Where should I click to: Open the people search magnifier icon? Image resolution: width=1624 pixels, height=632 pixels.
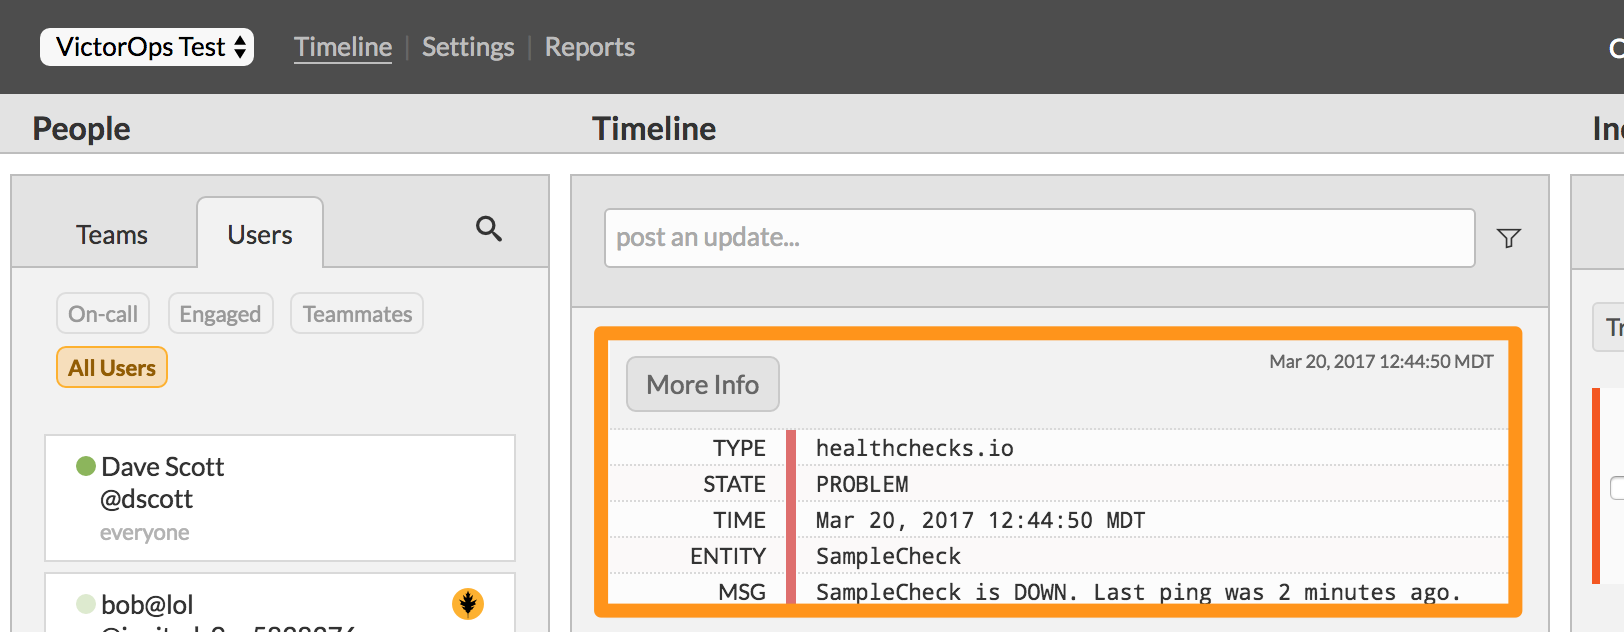[489, 229]
